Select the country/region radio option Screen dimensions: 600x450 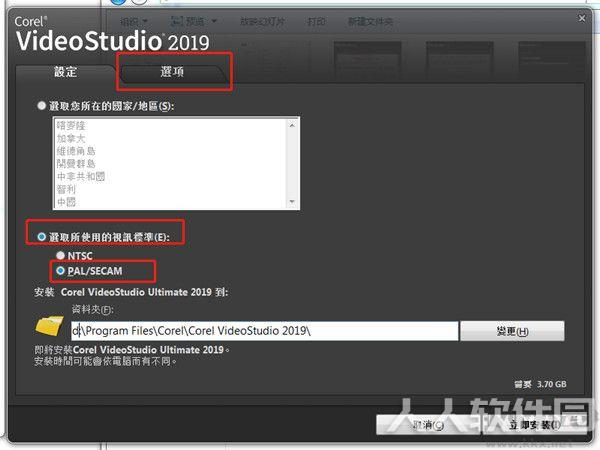tap(42, 105)
